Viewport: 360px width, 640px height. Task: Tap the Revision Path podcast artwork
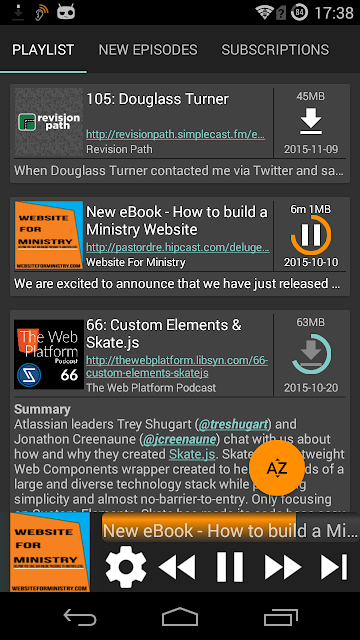coord(49,122)
